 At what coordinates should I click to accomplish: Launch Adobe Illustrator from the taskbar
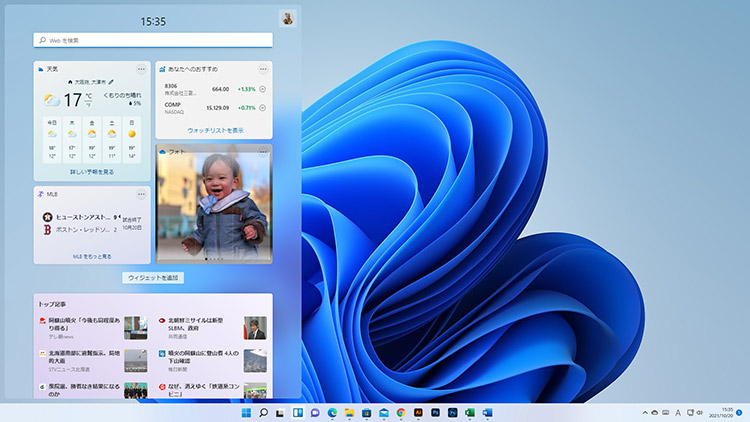click(418, 412)
